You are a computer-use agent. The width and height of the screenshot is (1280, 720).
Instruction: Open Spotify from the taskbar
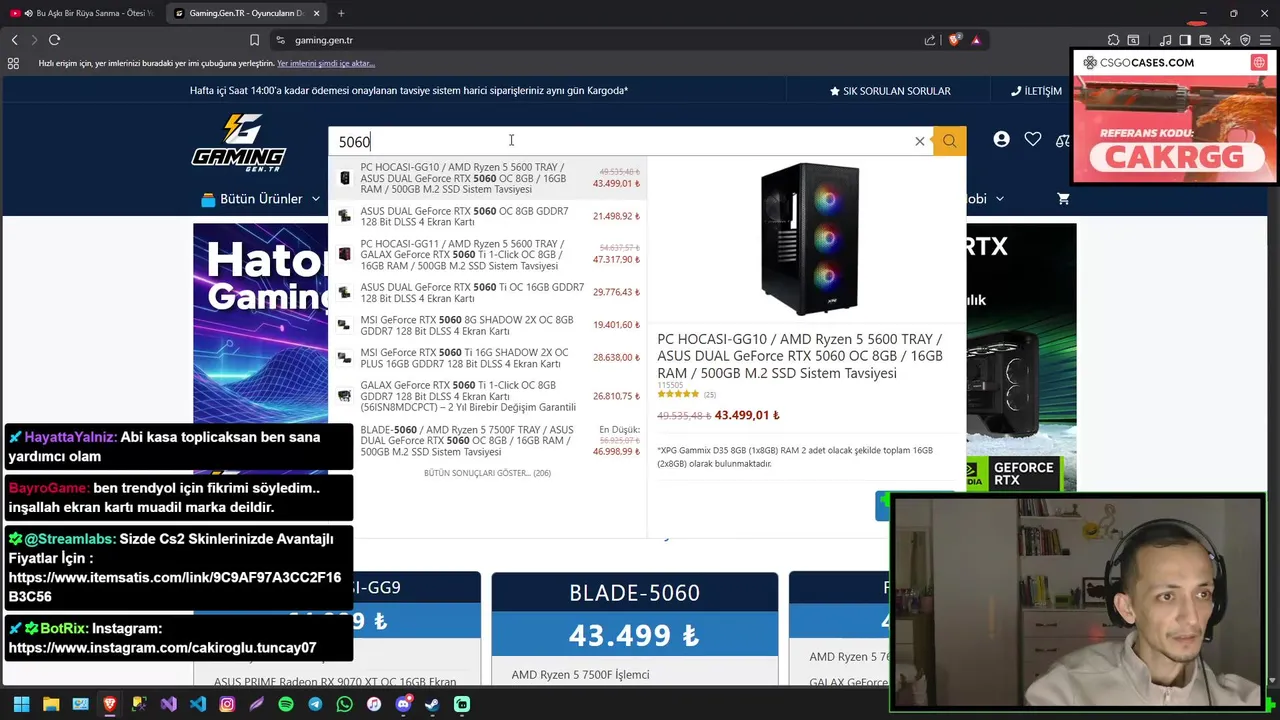click(x=286, y=704)
